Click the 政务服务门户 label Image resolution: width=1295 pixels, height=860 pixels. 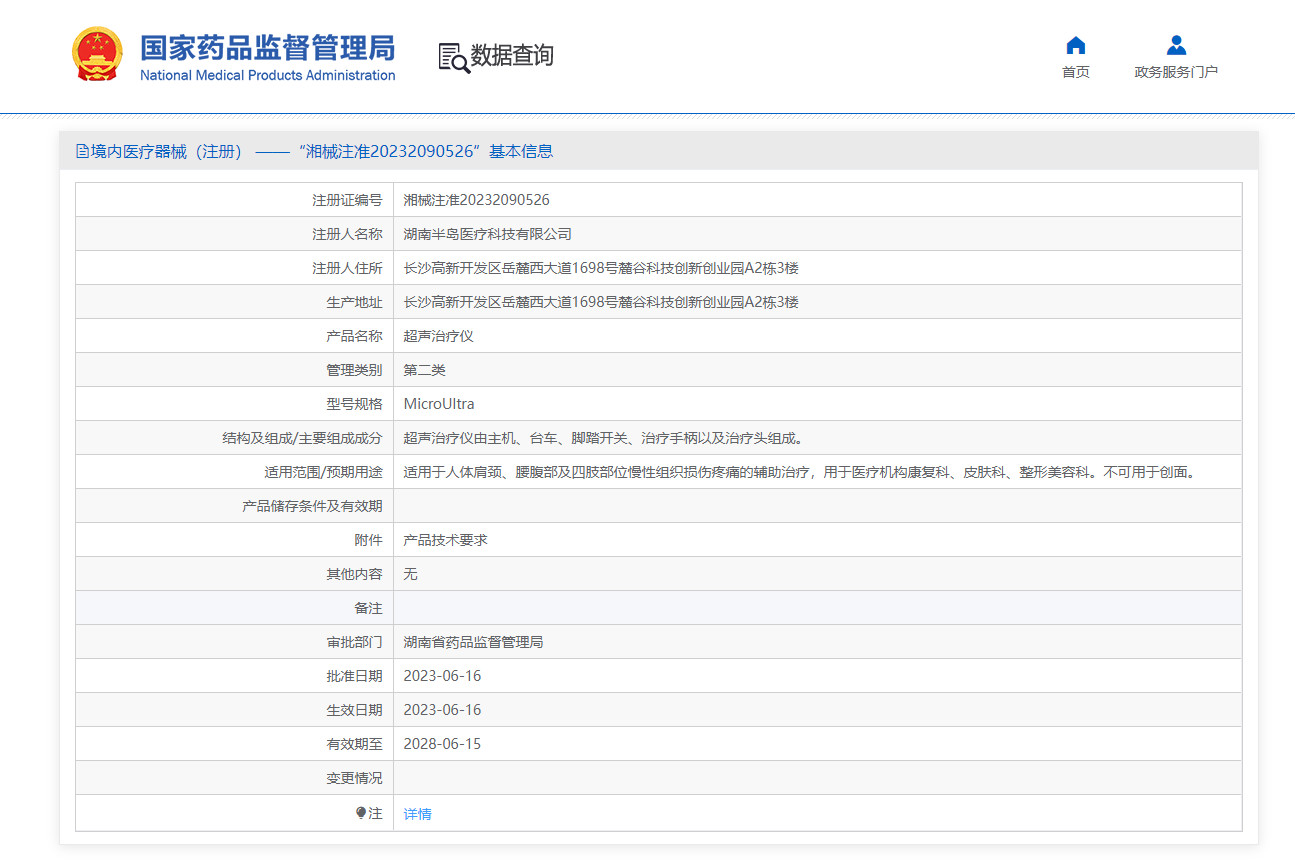pyautogui.click(x=1176, y=72)
